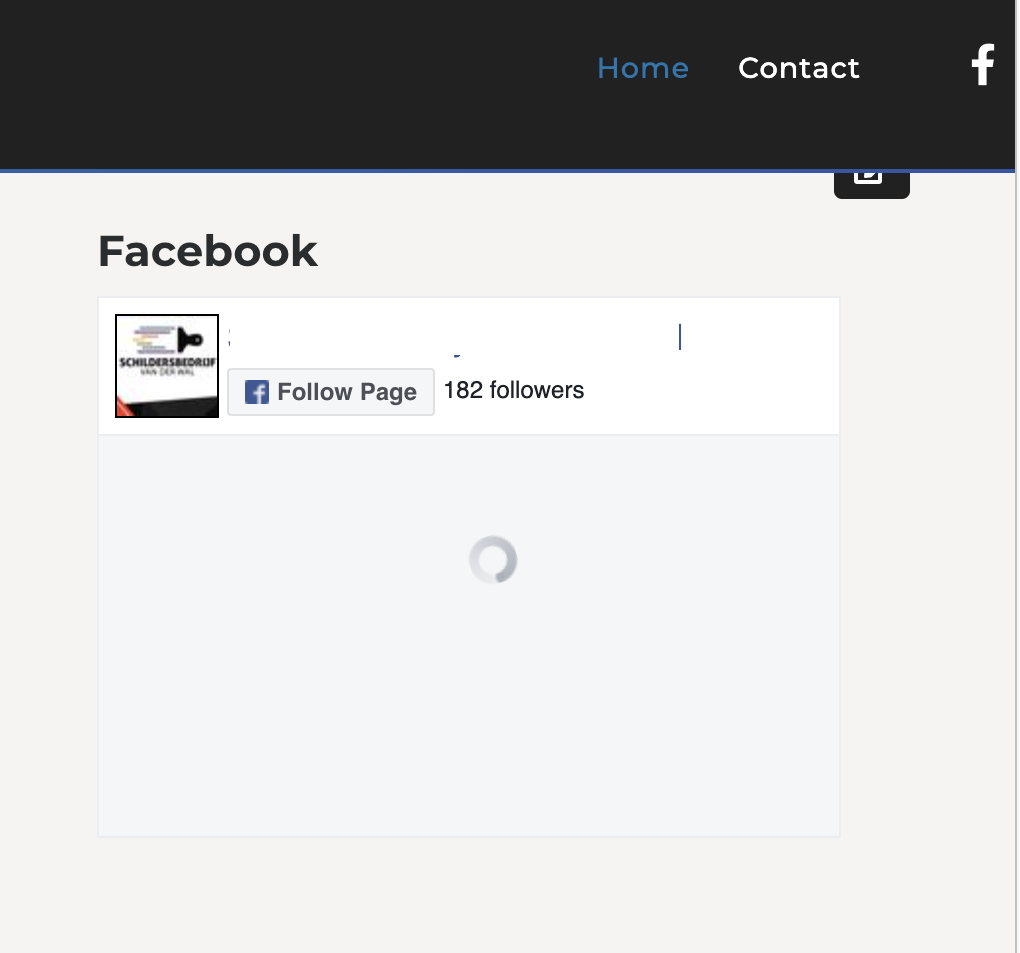Image resolution: width=1020 pixels, height=953 pixels.
Task: Click the '182 followers' count text
Action: pos(514,390)
